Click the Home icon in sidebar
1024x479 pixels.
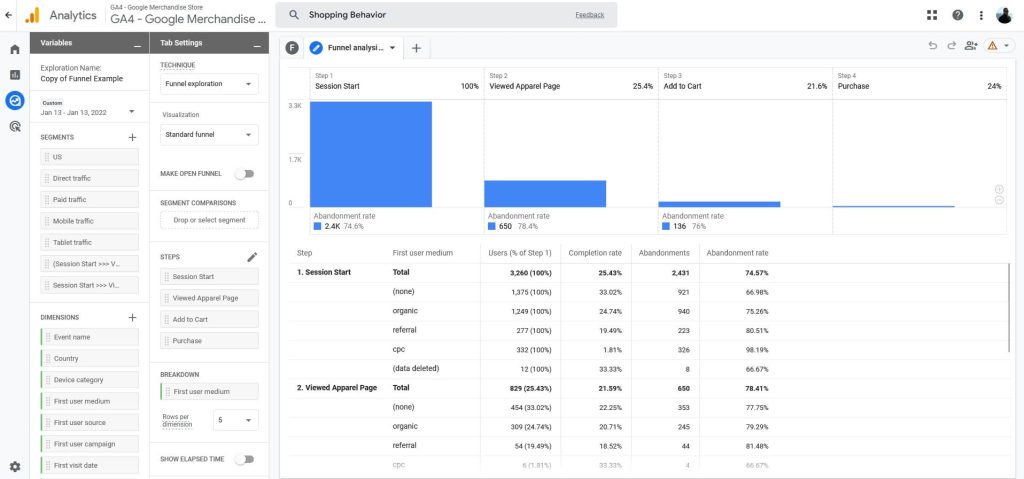14,49
